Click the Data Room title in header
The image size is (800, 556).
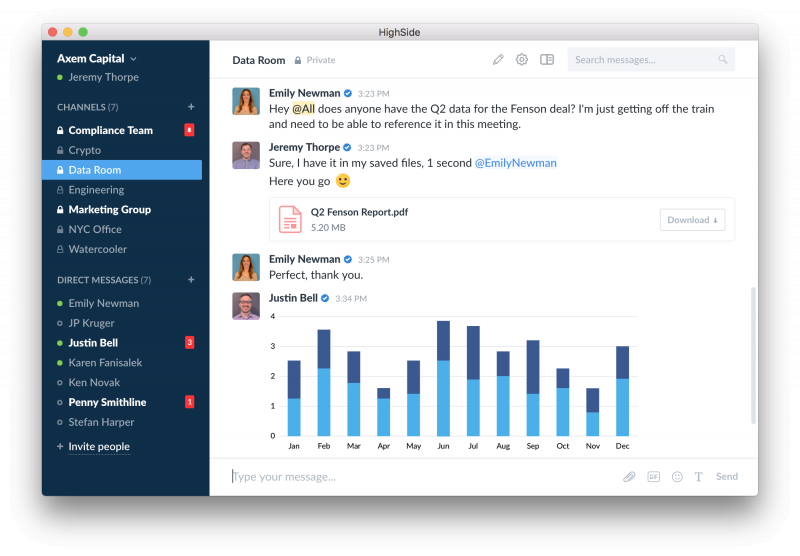pos(259,60)
